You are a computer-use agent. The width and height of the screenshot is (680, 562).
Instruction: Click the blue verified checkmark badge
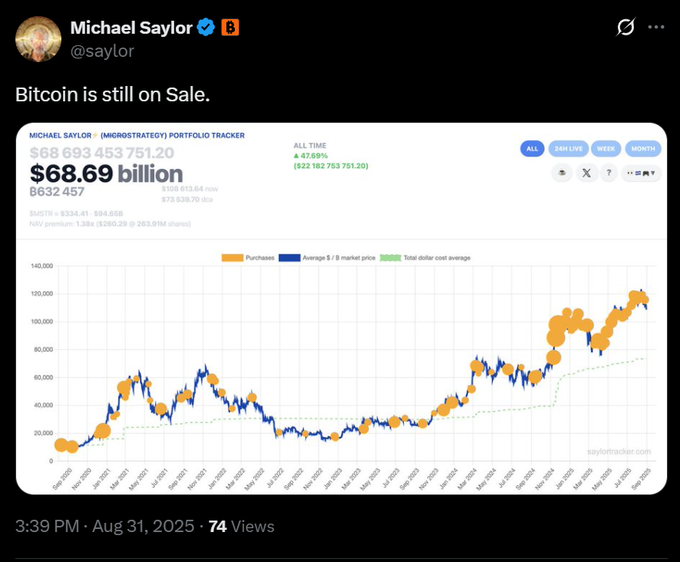coord(206,28)
